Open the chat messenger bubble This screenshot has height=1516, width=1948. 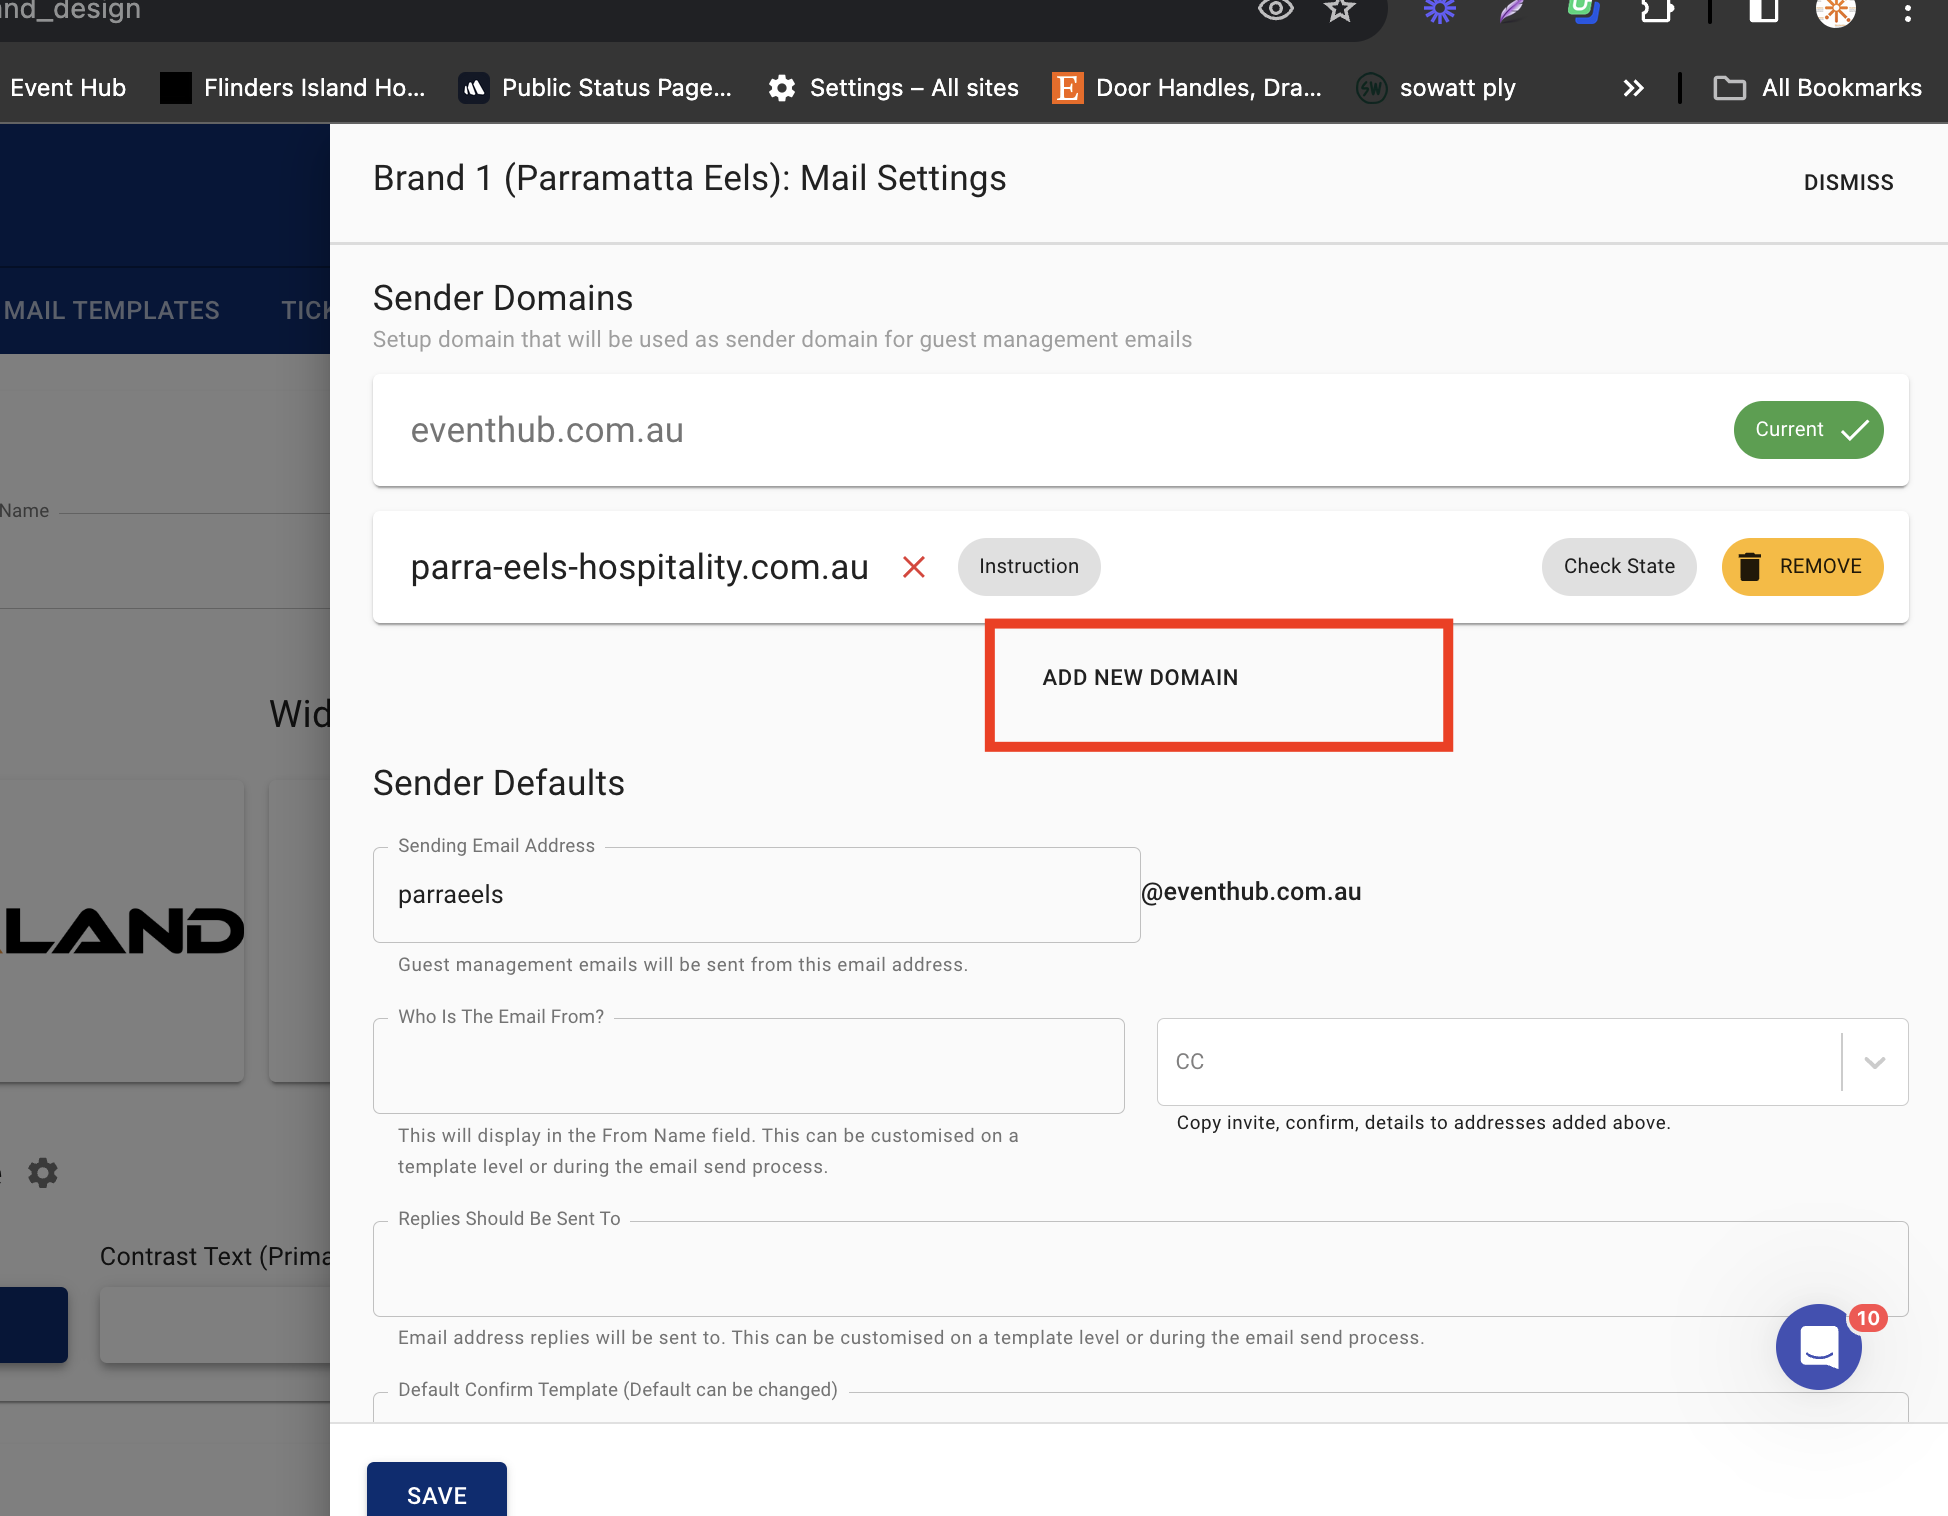tap(1818, 1346)
